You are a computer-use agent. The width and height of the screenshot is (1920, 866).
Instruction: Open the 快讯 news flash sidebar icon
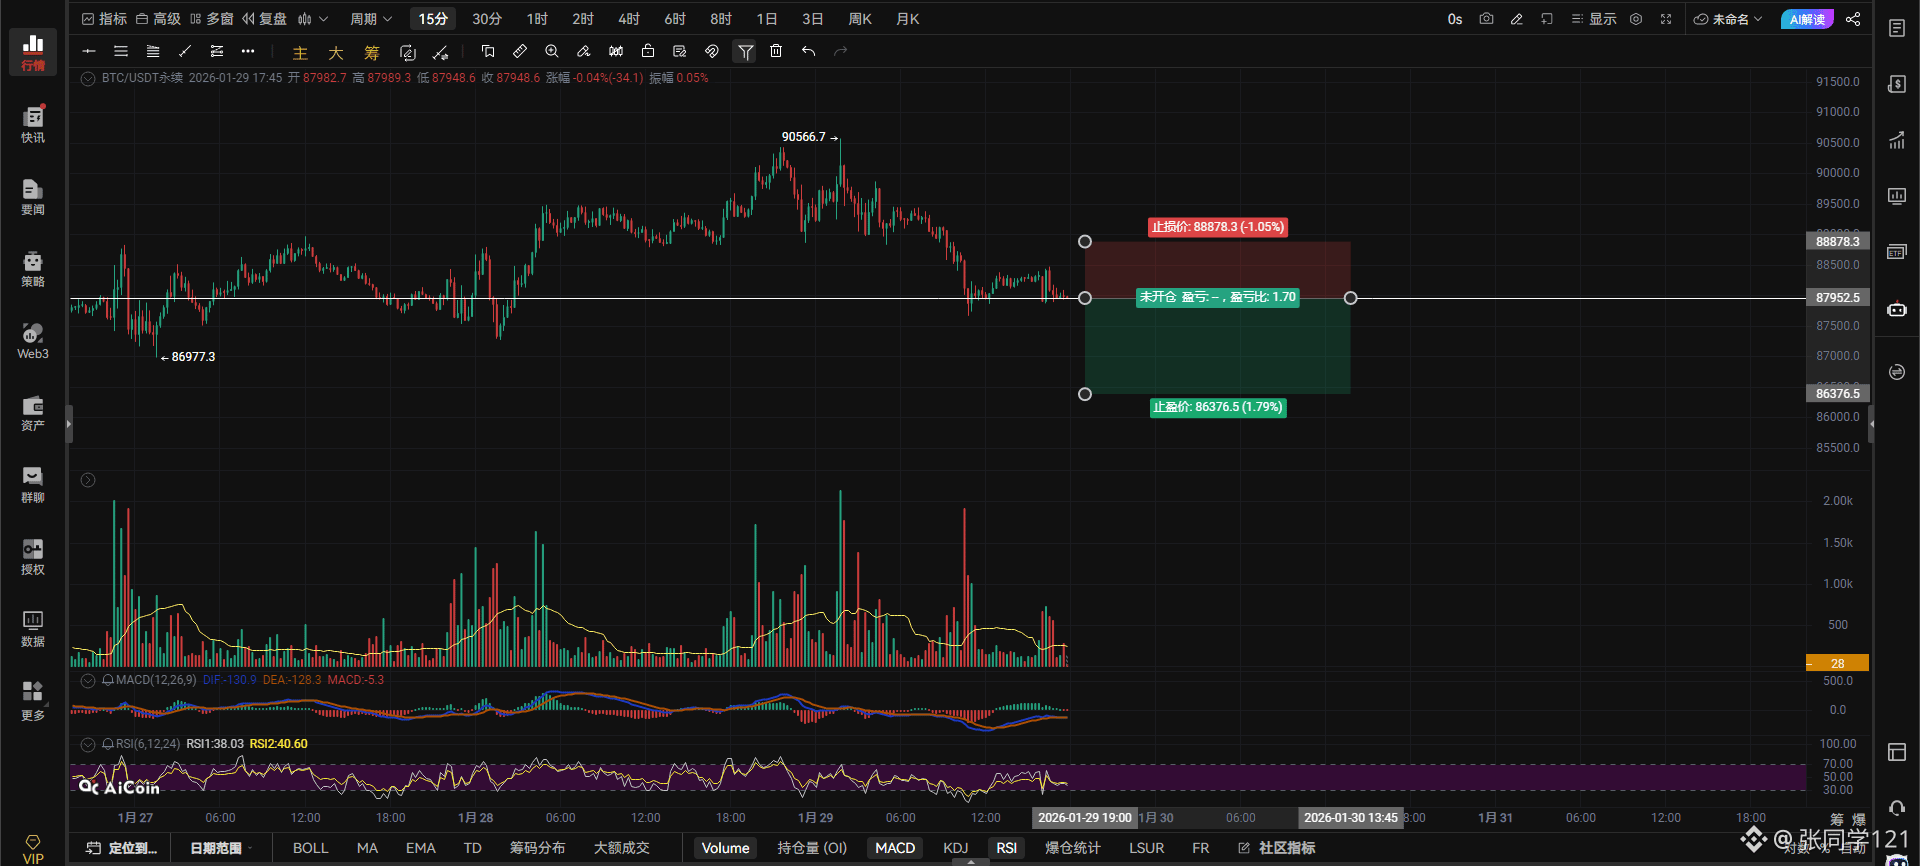[x=33, y=124]
